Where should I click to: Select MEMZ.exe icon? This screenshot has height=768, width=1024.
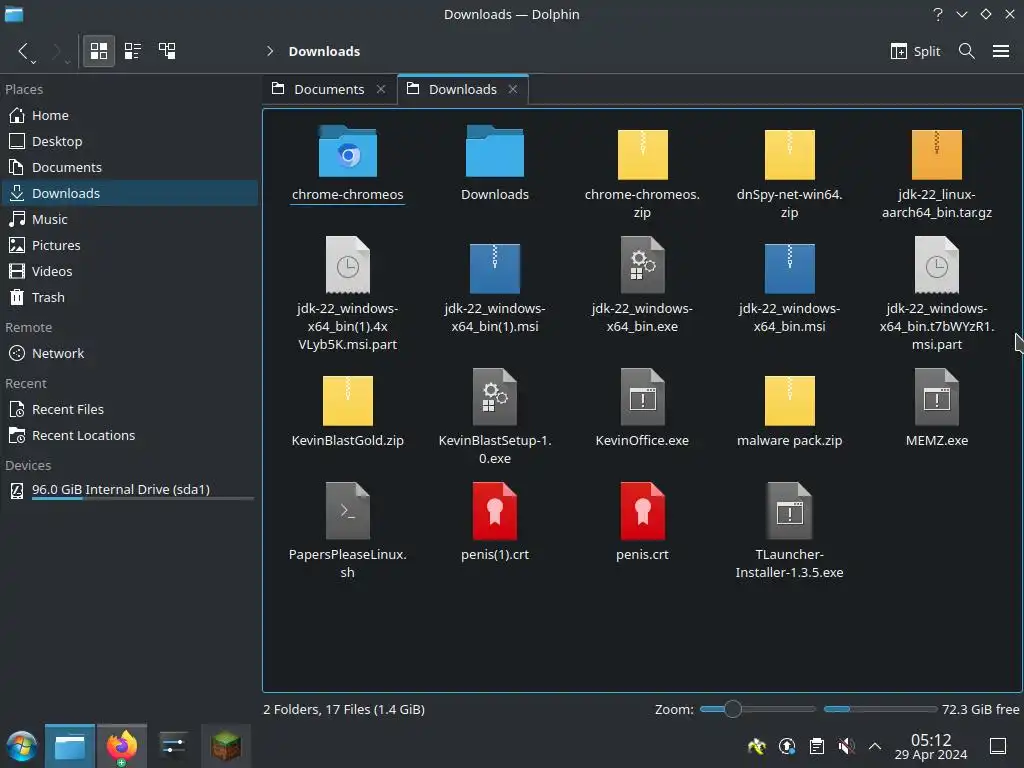(936, 397)
